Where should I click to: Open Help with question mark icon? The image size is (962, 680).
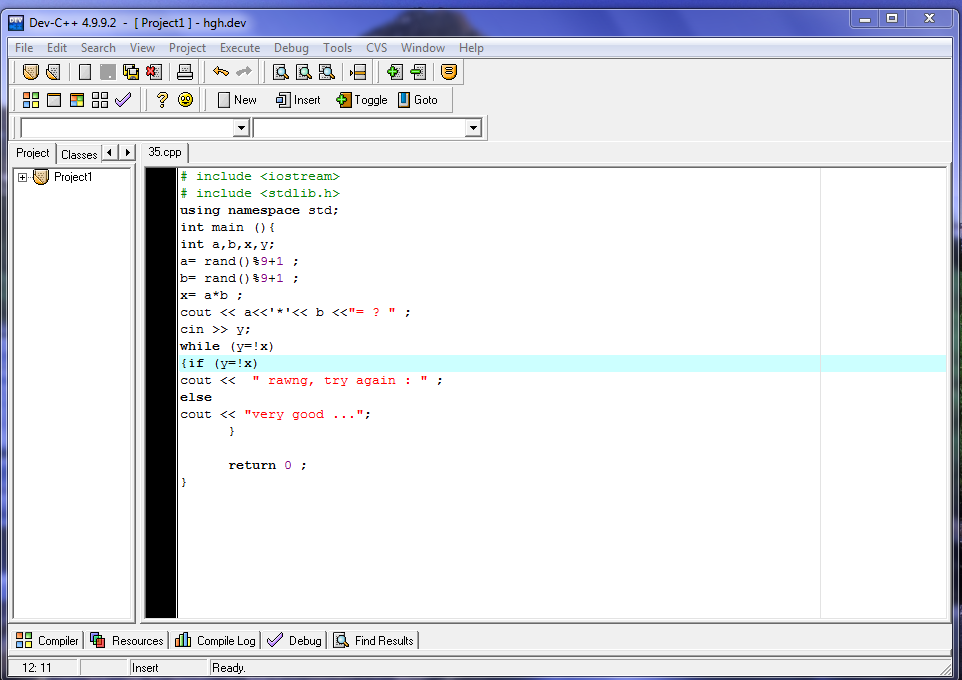[x=162, y=100]
